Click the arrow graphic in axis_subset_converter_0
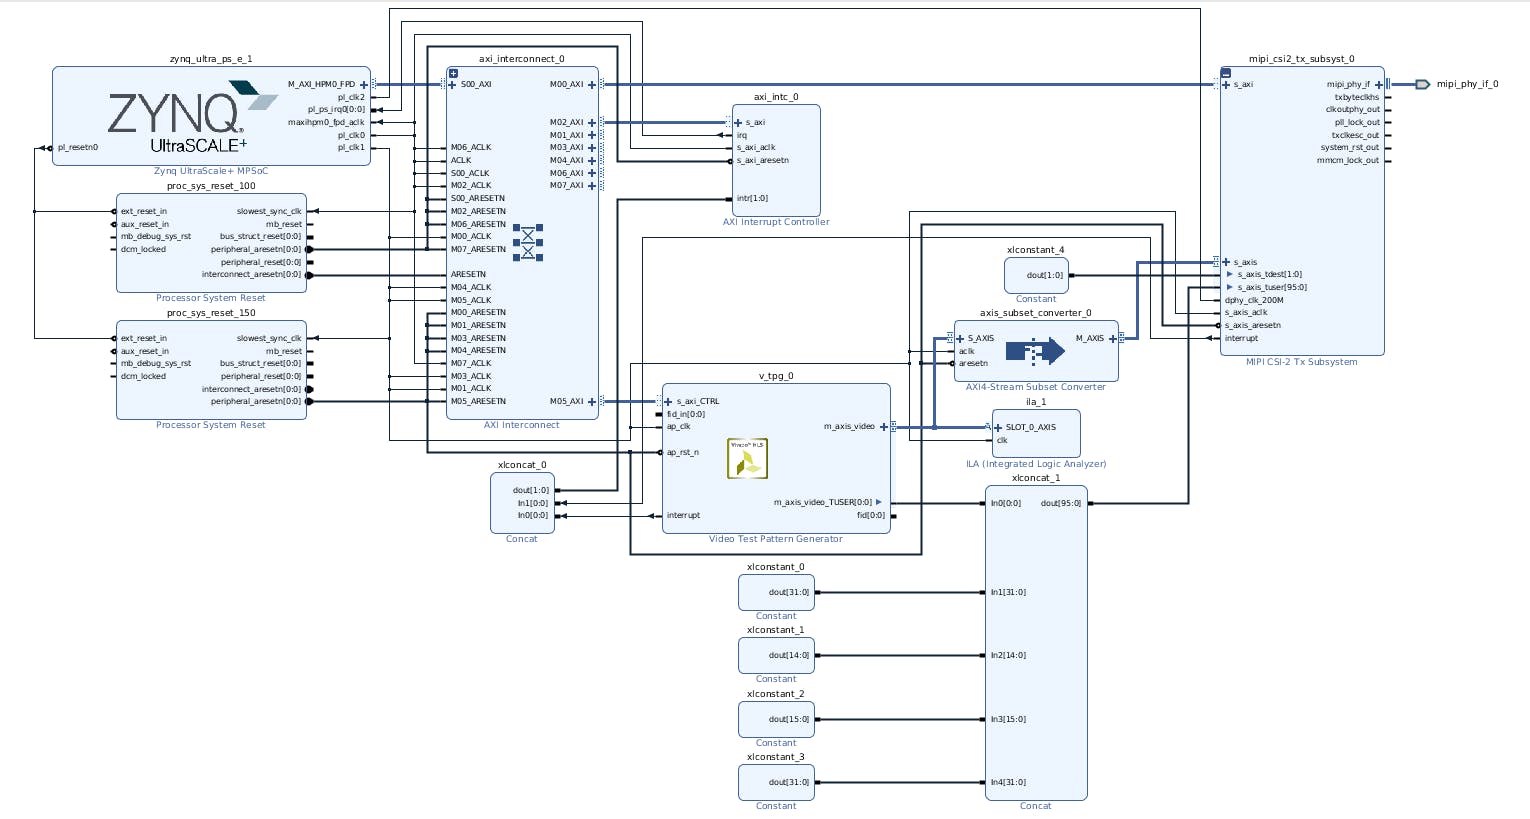 tap(1036, 351)
